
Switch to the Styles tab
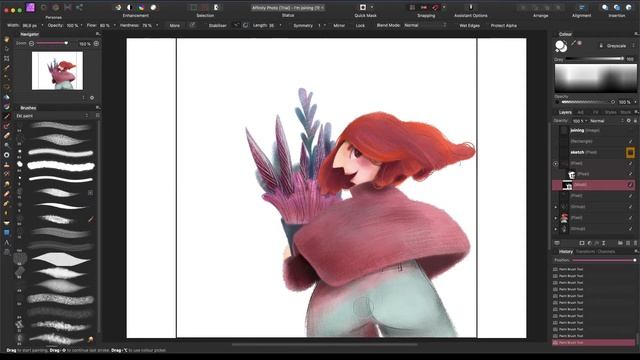point(610,112)
